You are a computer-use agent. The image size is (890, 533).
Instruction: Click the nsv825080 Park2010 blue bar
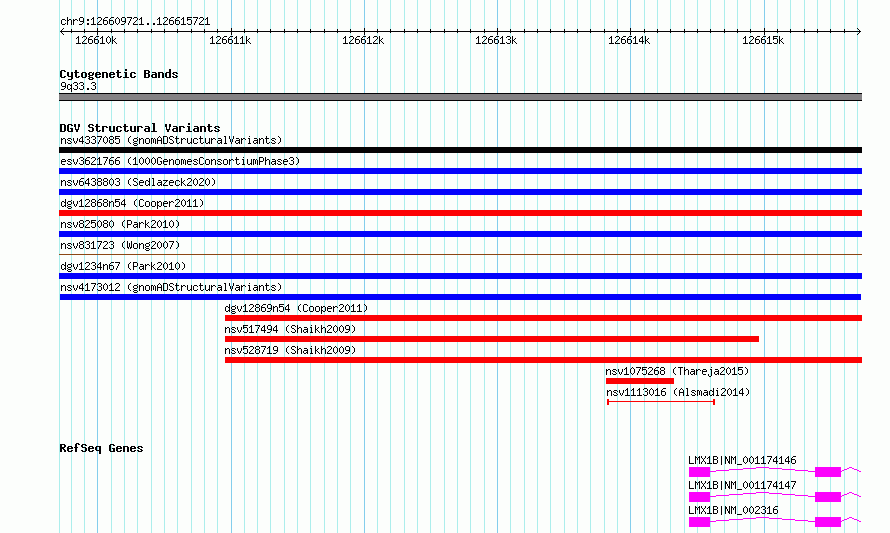[460, 234]
